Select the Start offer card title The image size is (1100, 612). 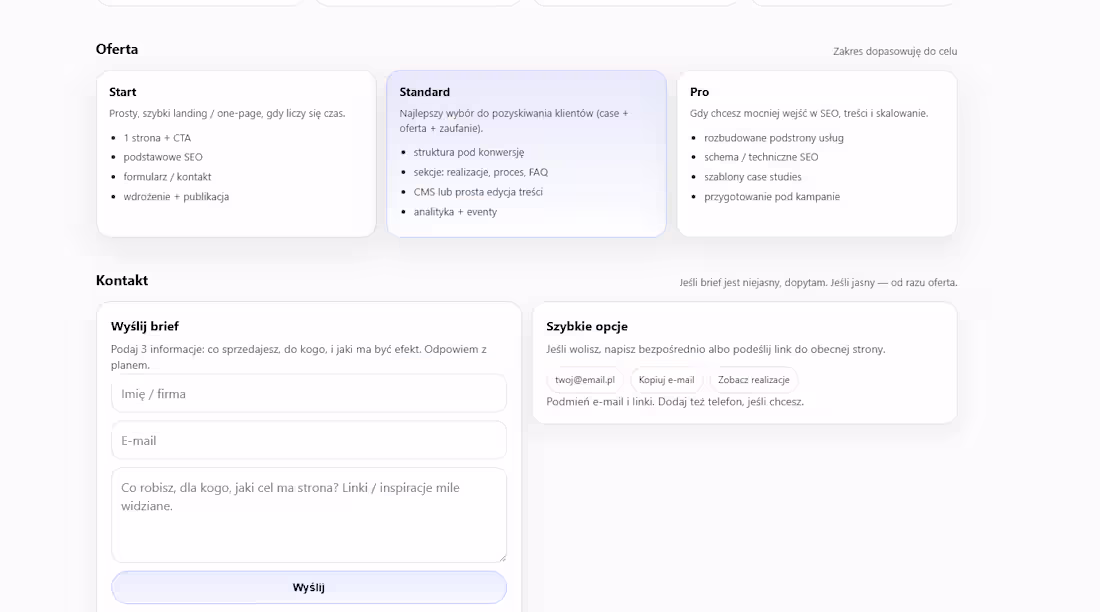pos(123,92)
